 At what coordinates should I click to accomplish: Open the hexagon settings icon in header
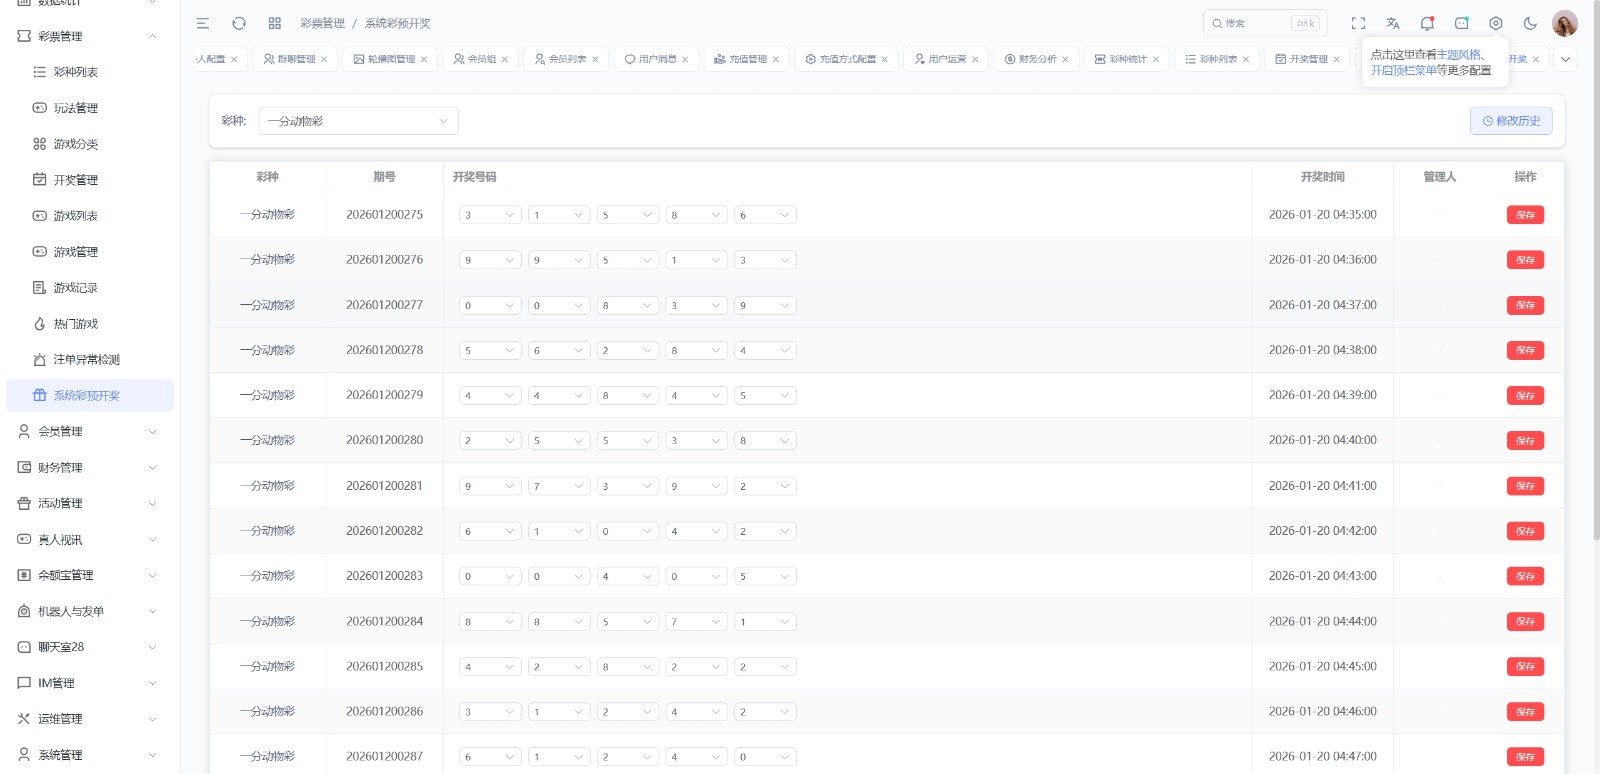(1496, 23)
